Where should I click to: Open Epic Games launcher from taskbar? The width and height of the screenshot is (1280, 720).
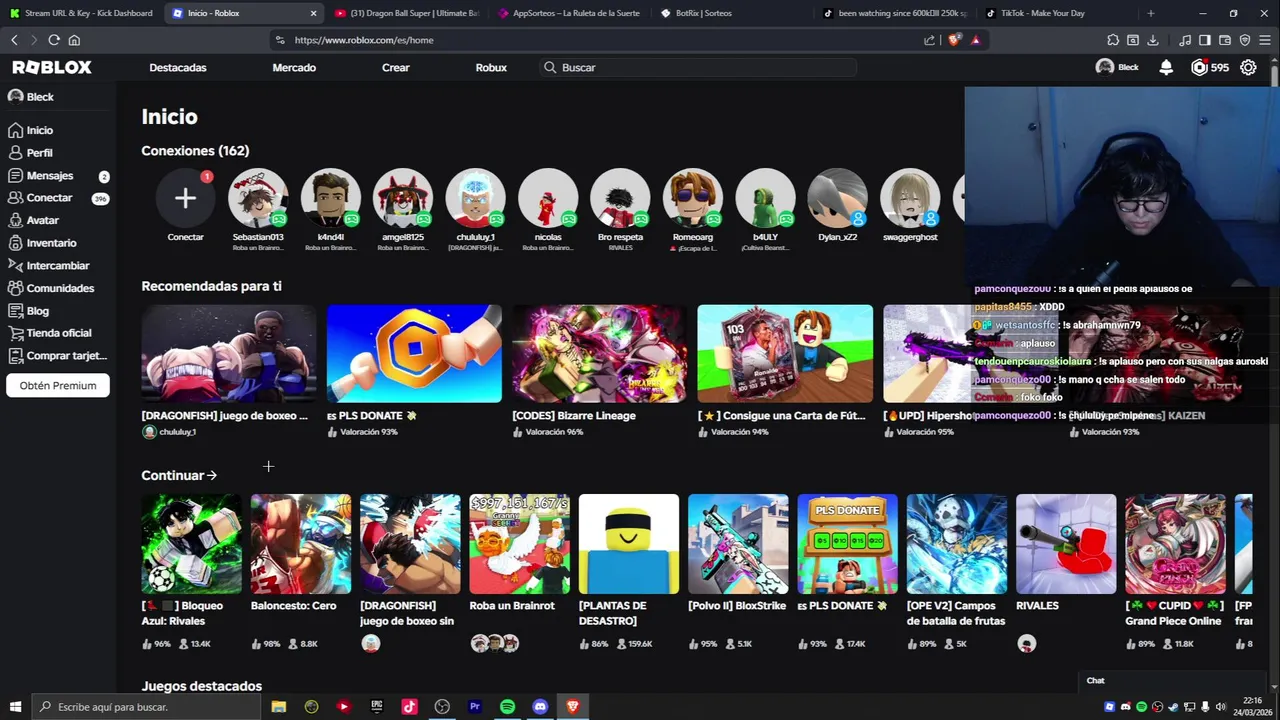pos(377,707)
